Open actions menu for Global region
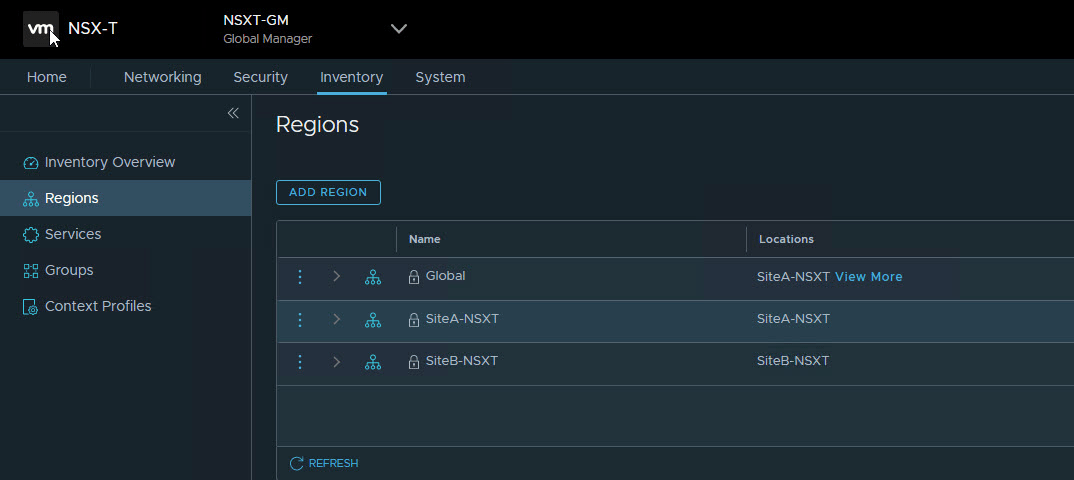Image resolution: width=1074 pixels, height=480 pixels. click(299, 277)
